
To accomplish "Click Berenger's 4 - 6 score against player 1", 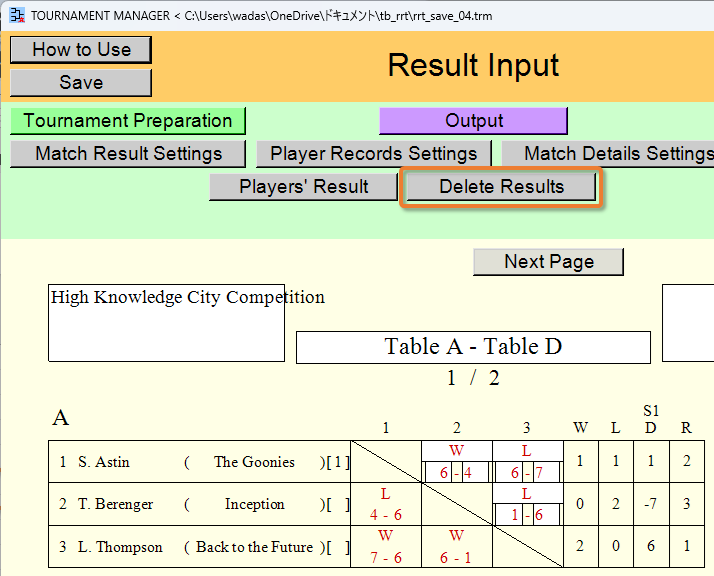I will (386, 515).
